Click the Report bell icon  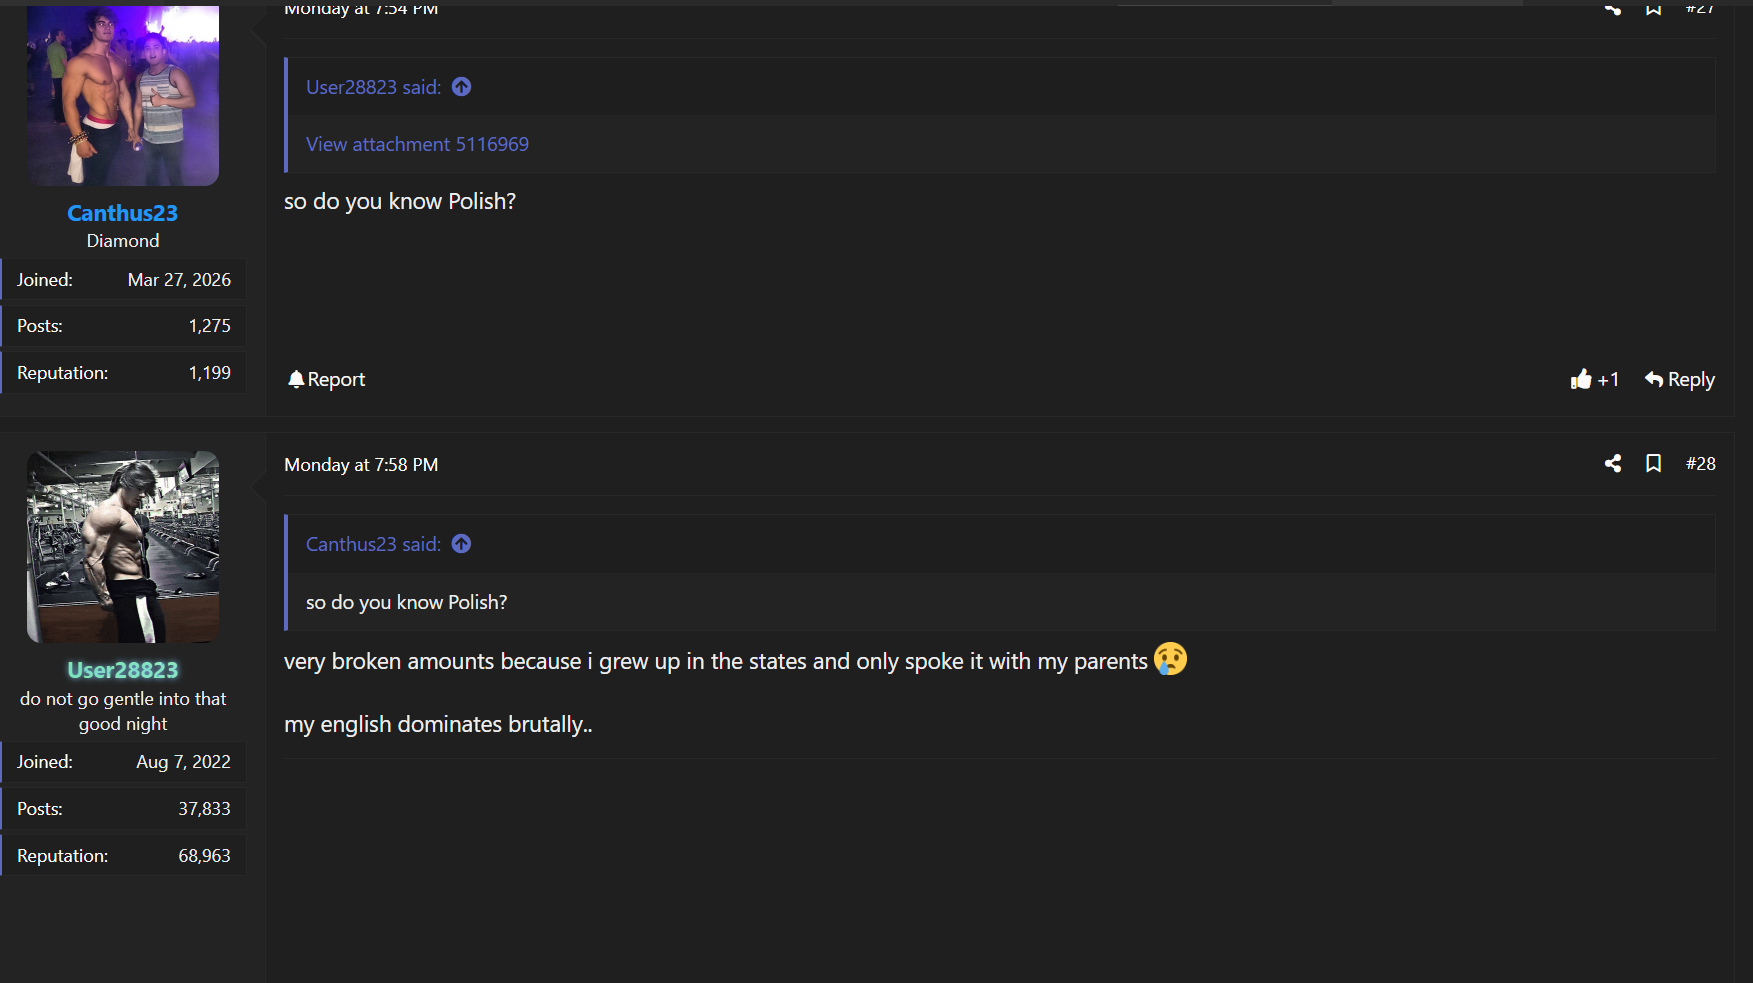296,379
